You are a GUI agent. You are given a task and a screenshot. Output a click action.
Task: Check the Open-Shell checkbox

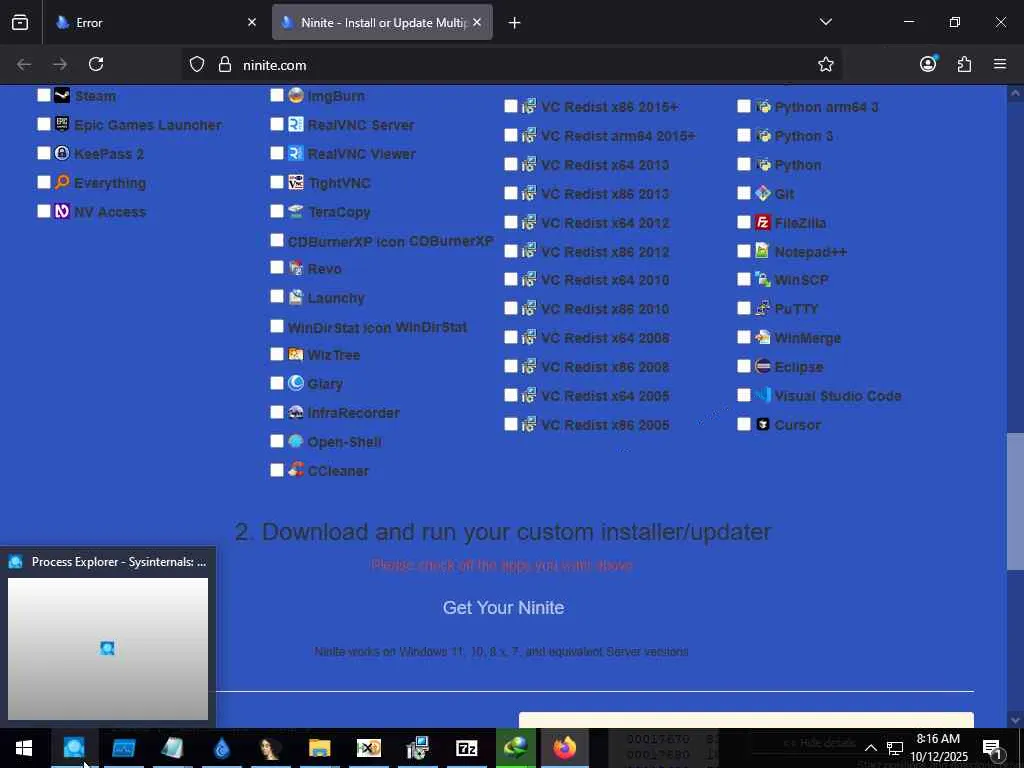(277, 441)
